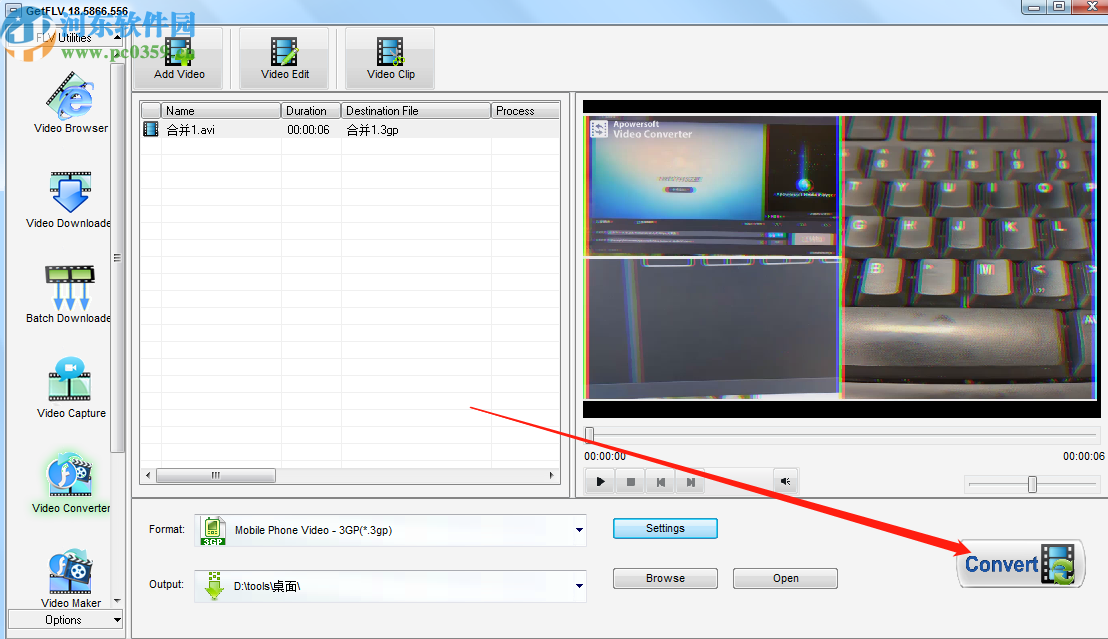This screenshot has width=1108, height=639.
Task: Click Open to view output folder
Action: pyautogui.click(x=785, y=578)
